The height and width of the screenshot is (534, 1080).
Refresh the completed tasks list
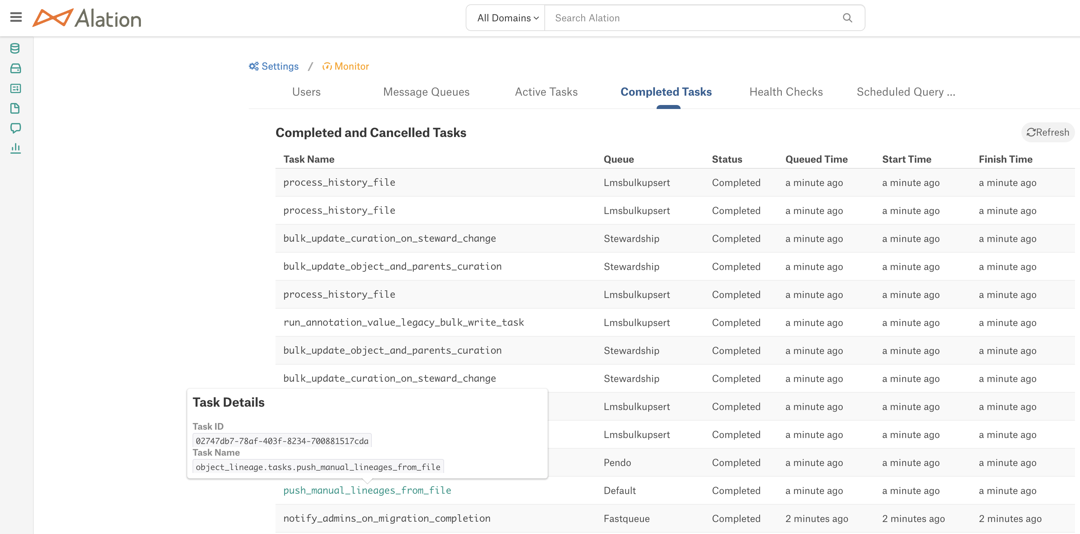pos(1048,132)
